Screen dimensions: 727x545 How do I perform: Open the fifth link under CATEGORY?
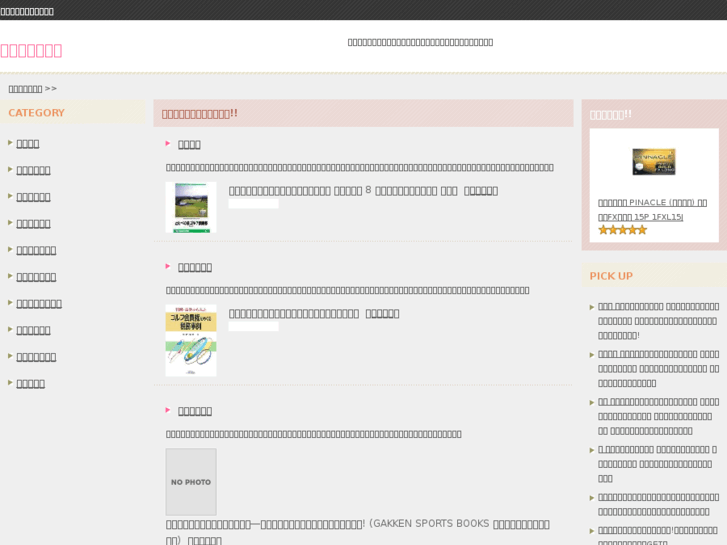point(36,250)
